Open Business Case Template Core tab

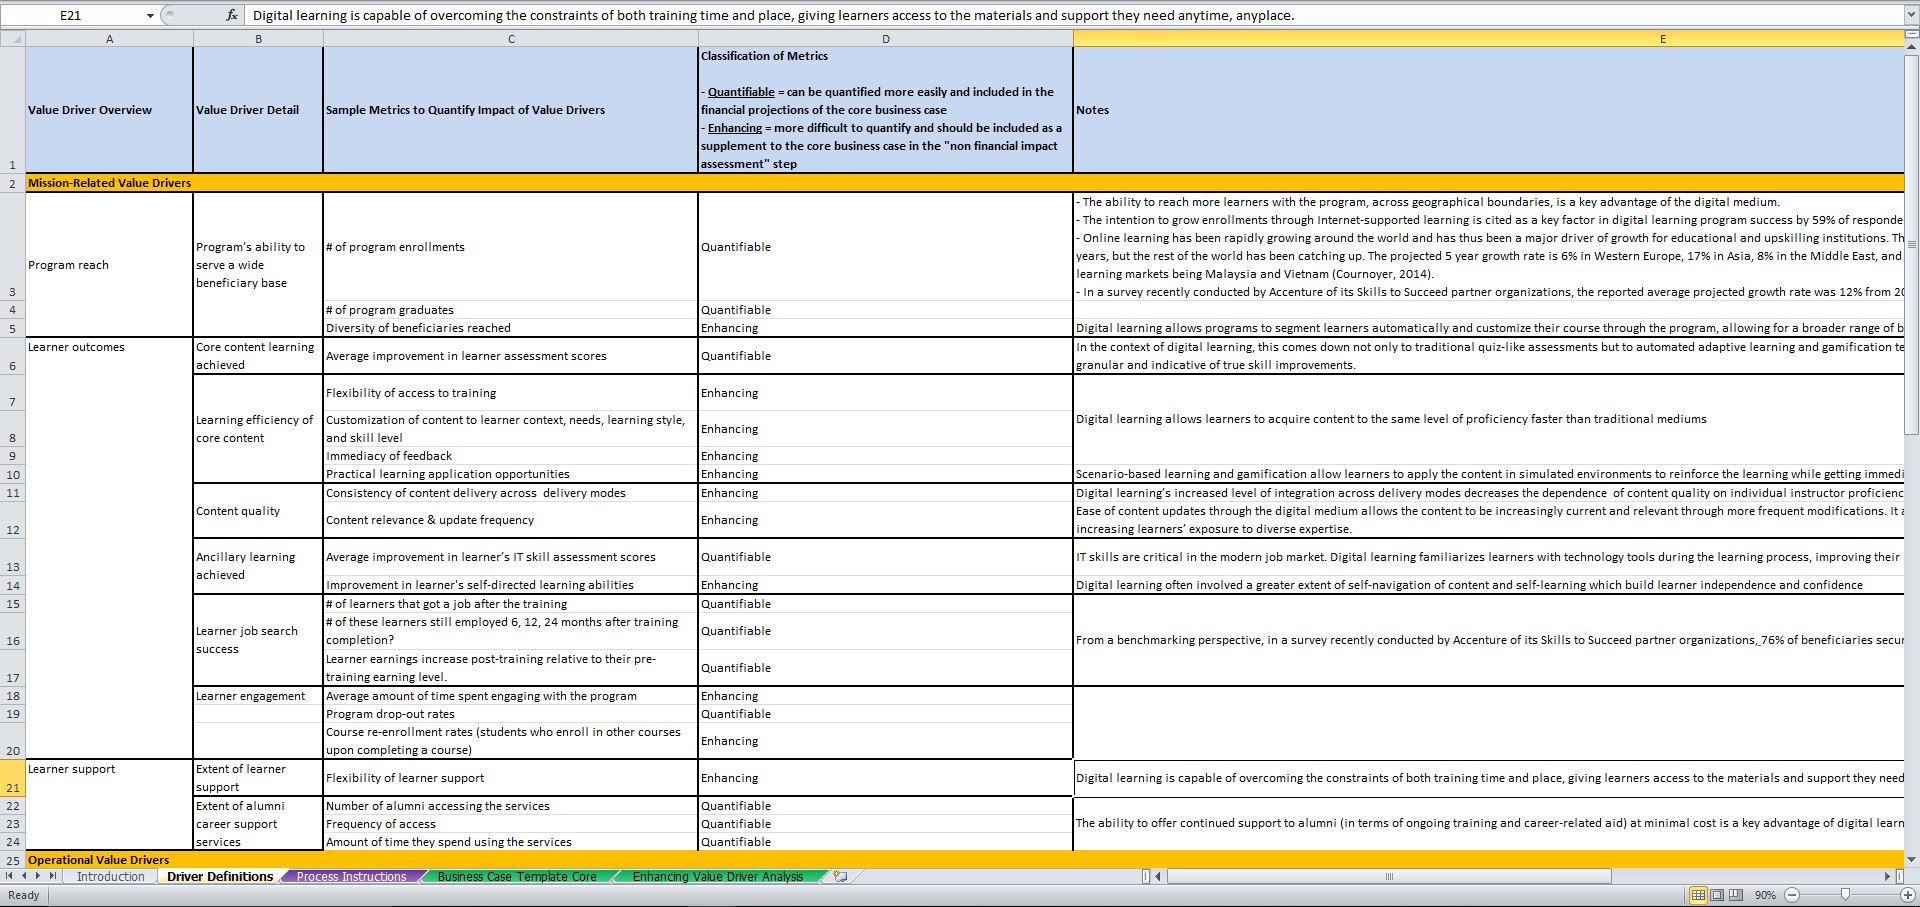click(517, 877)
